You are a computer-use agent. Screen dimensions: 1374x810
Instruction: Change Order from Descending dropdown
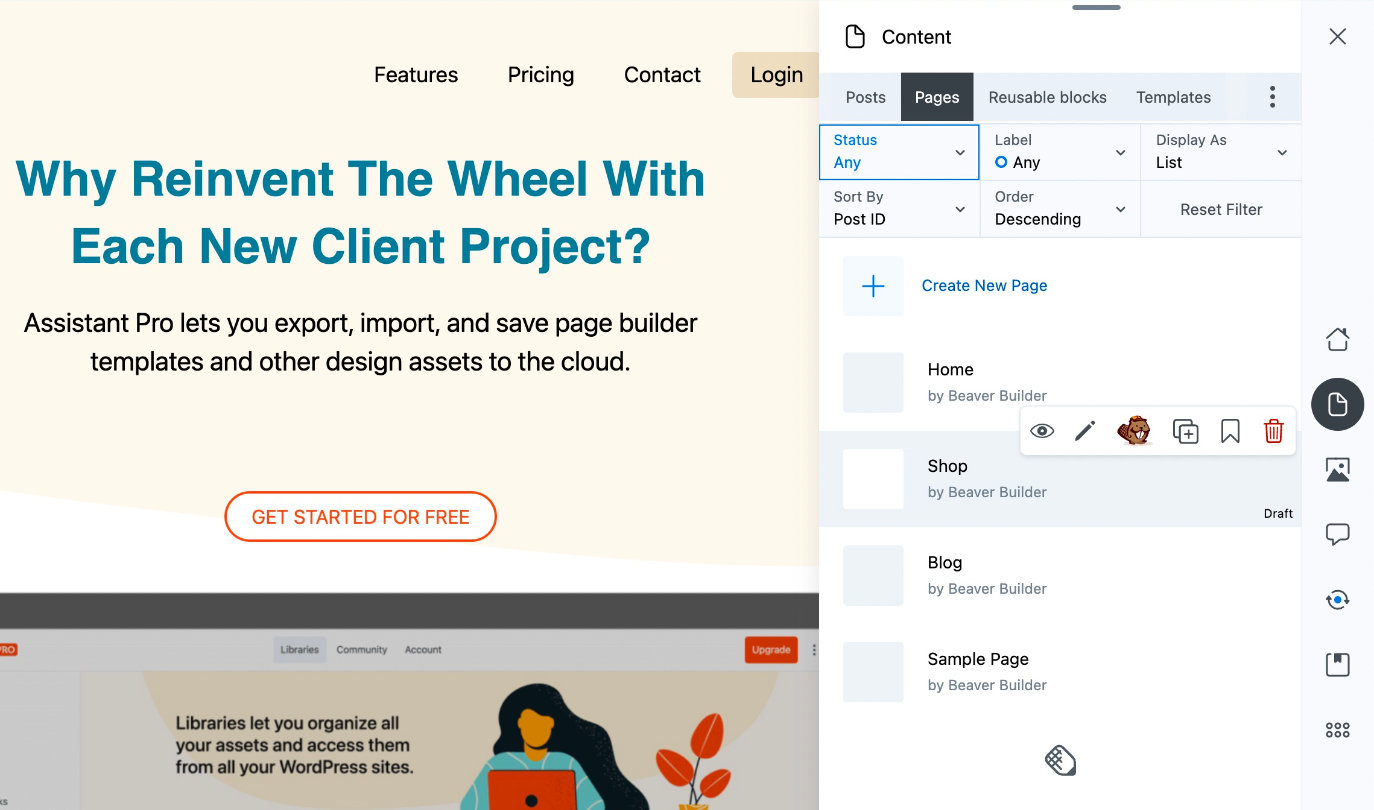point(1059,209)
